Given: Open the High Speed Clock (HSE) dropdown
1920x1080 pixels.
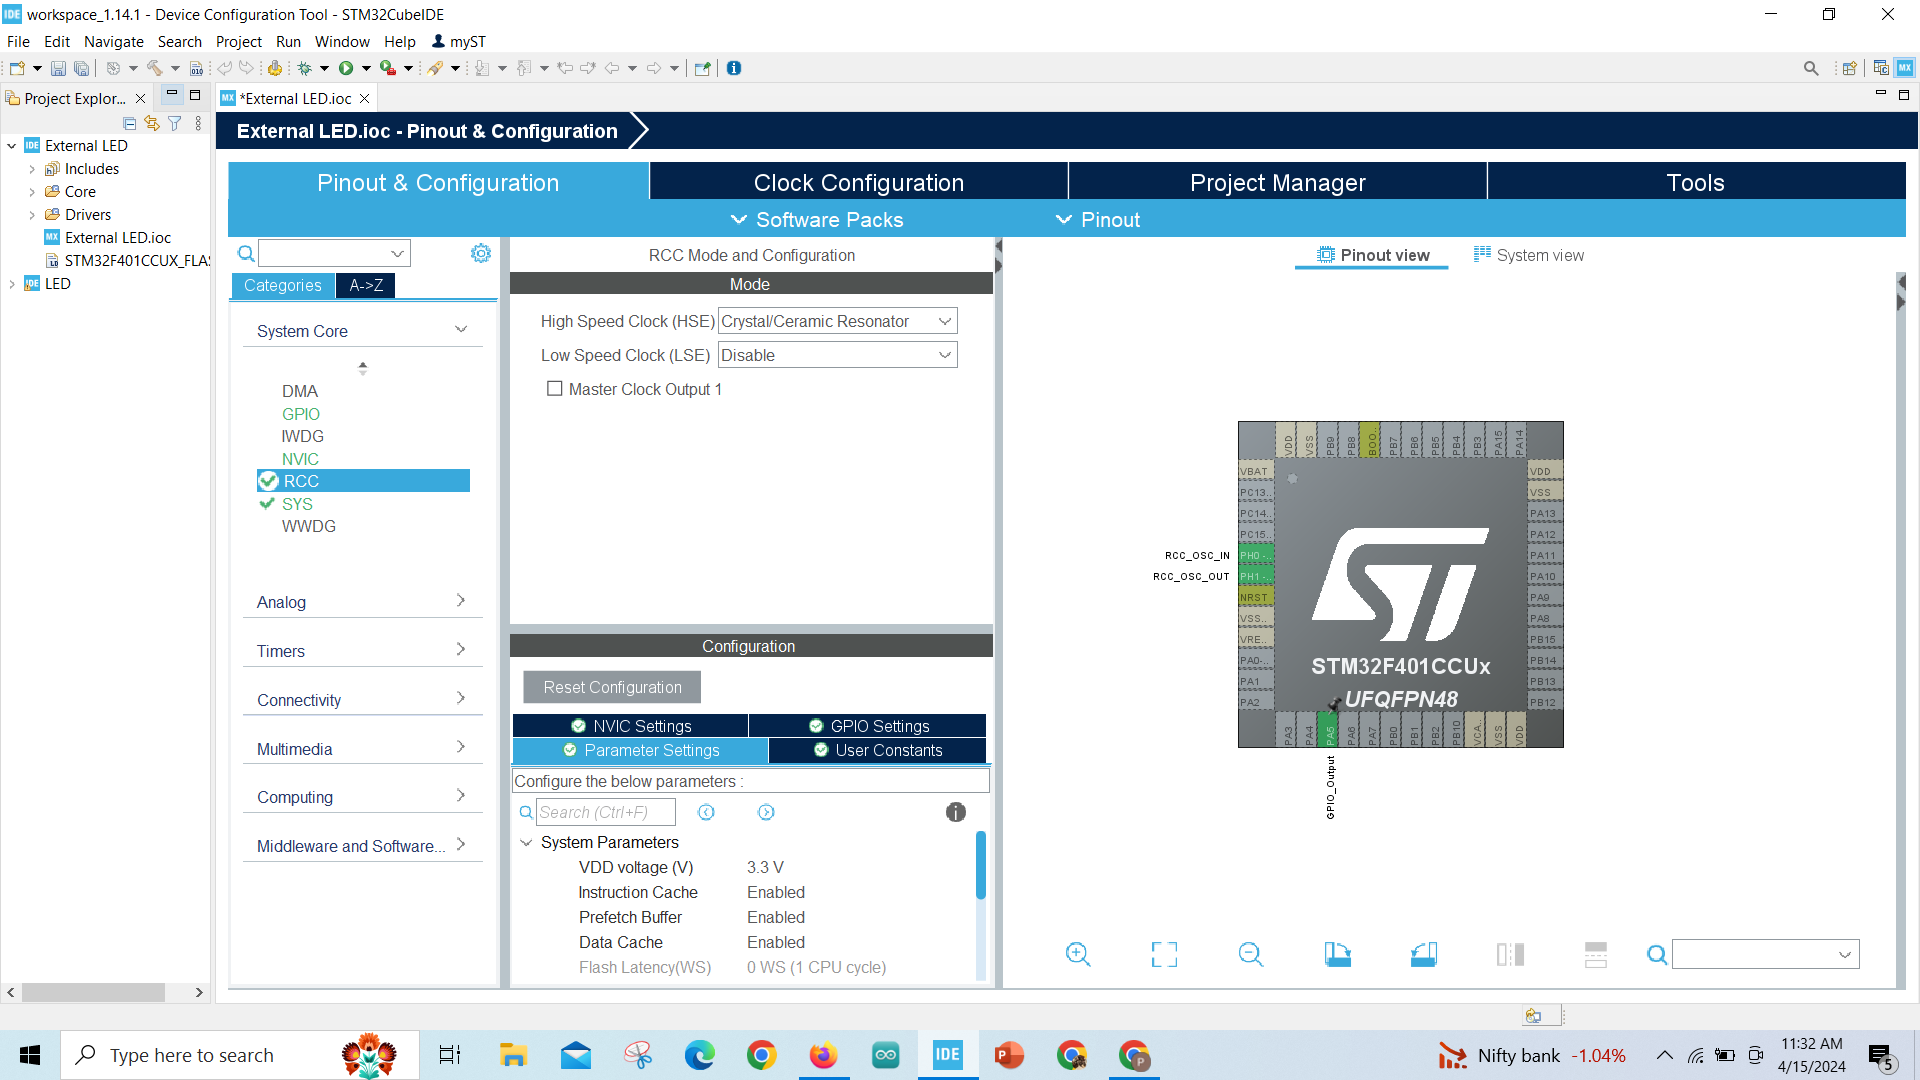Looking at the screenshot, I should click(837, 321).
